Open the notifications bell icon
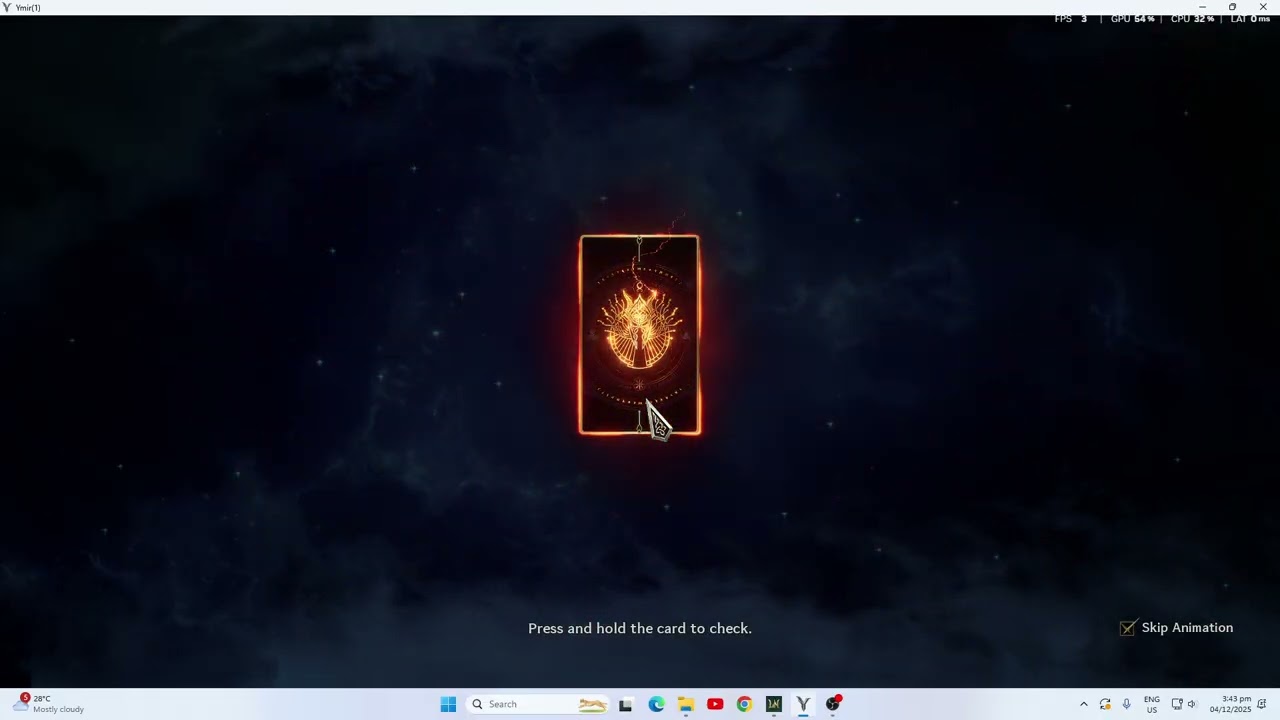Screen dimensions: 1280x720 click(x=1262, y=704)
